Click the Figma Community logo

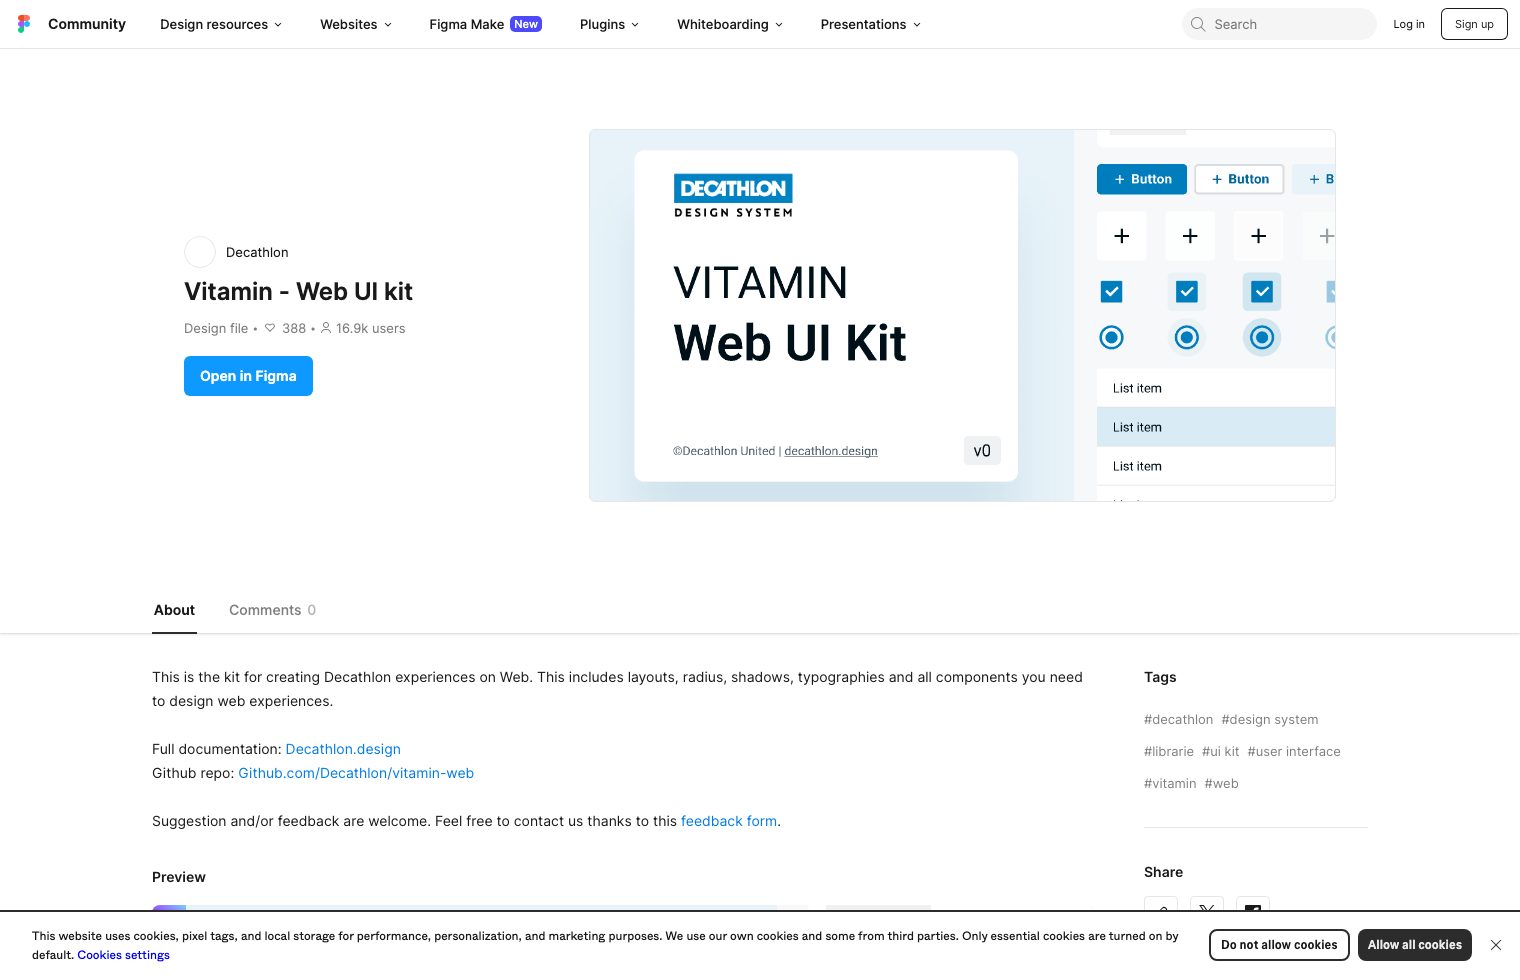pos(24,23)
